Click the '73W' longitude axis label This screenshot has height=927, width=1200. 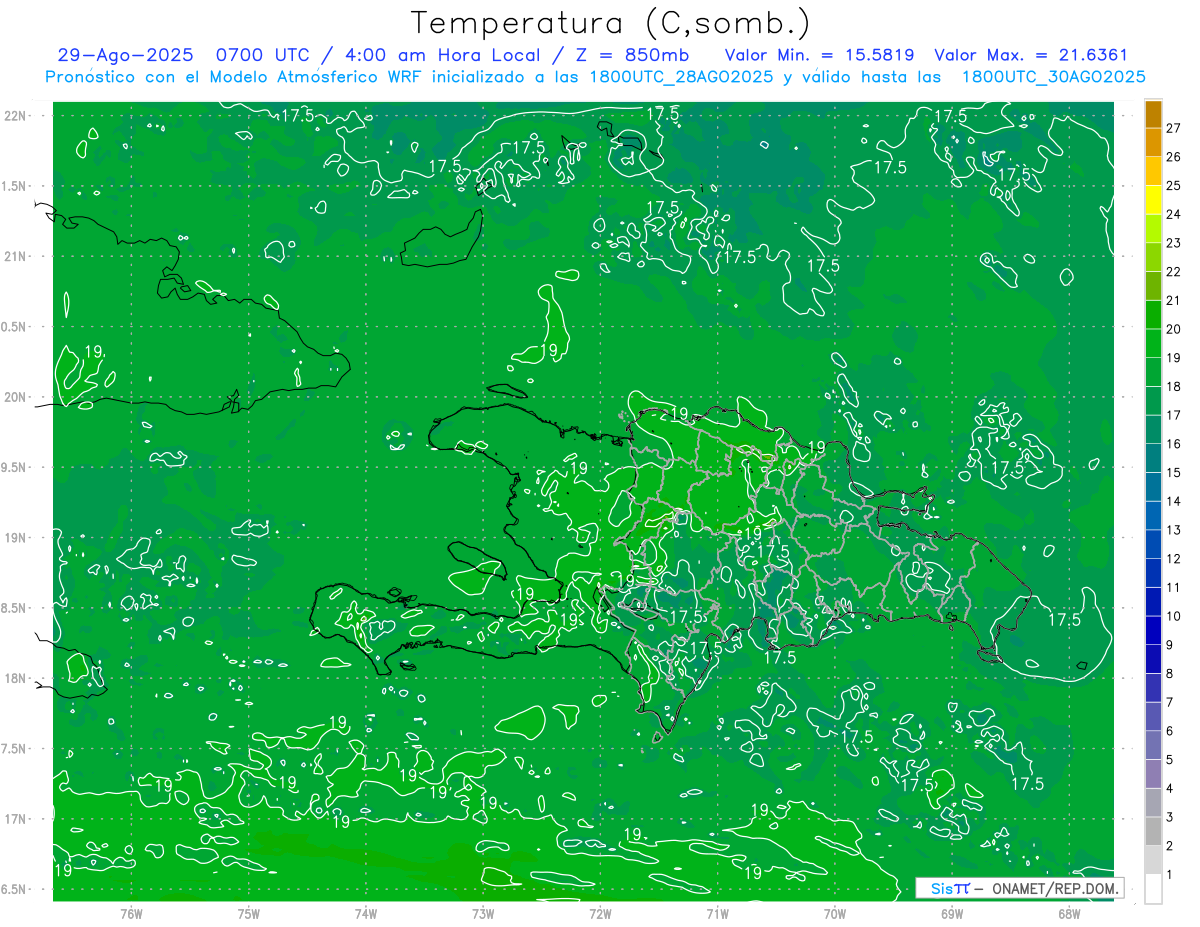(x=483, y=914)
